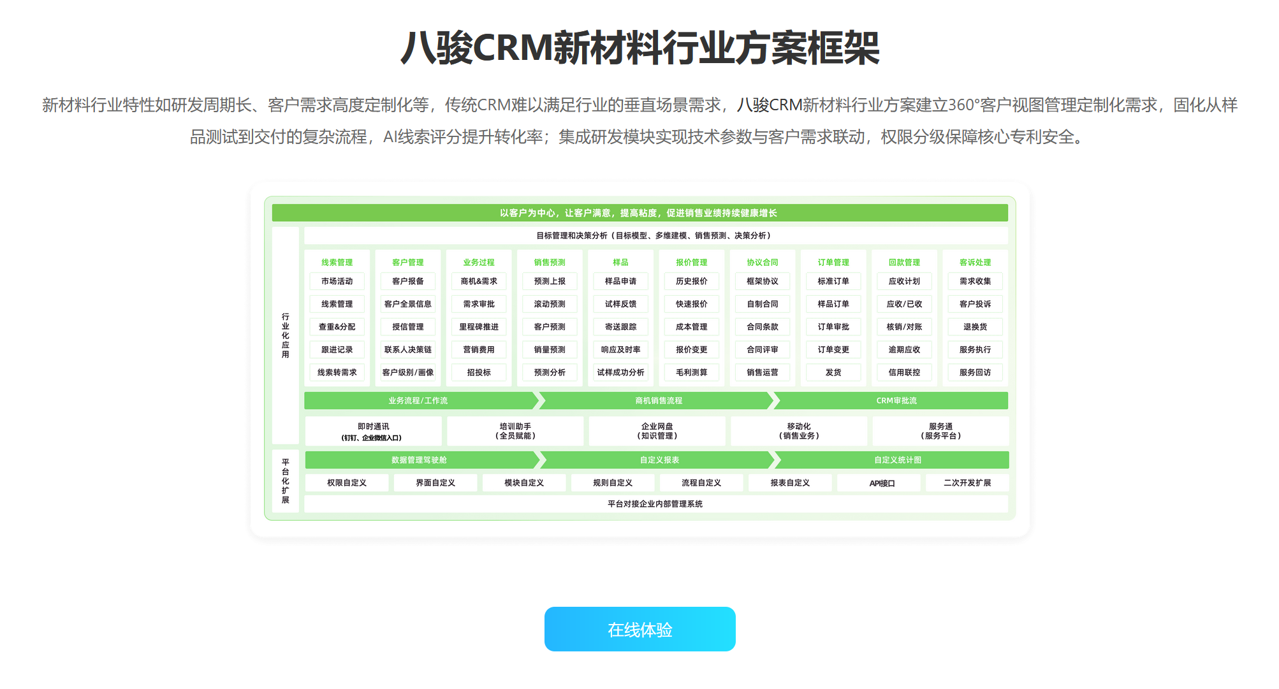Select the 样品申请 box
Screen dimensions: 1279x689
tap(620, 282)
